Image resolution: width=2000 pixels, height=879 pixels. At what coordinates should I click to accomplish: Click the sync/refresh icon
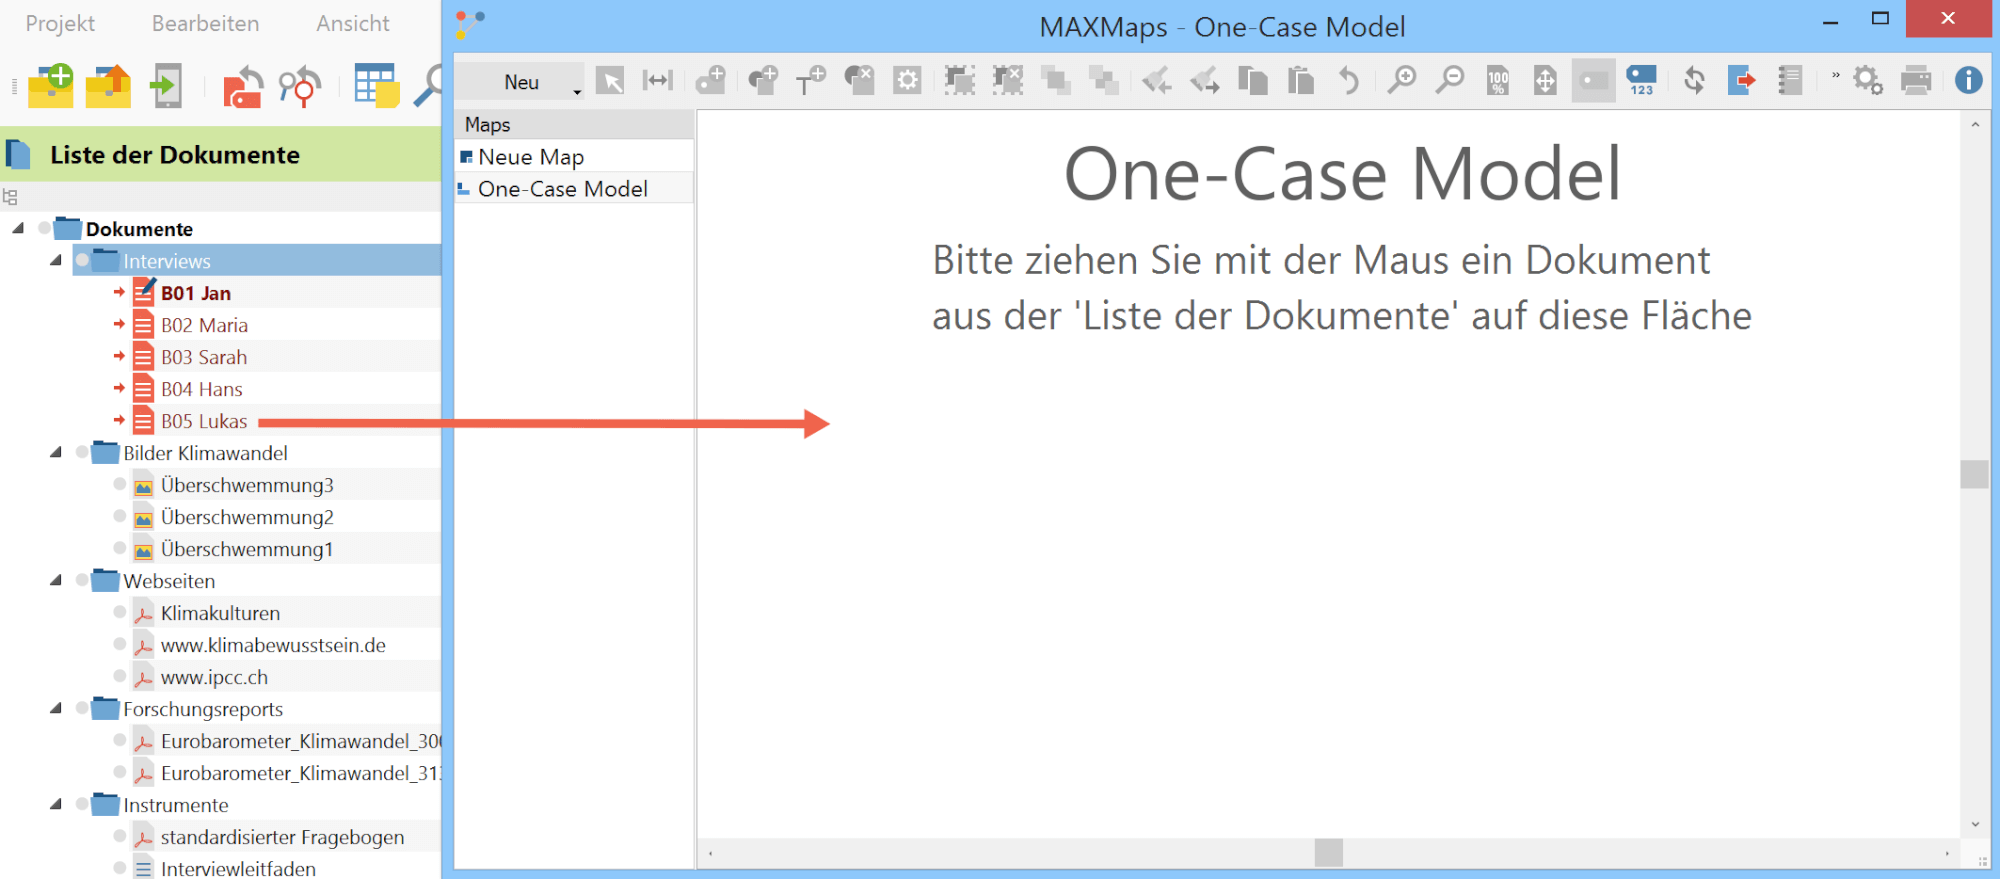point(1694,80)
